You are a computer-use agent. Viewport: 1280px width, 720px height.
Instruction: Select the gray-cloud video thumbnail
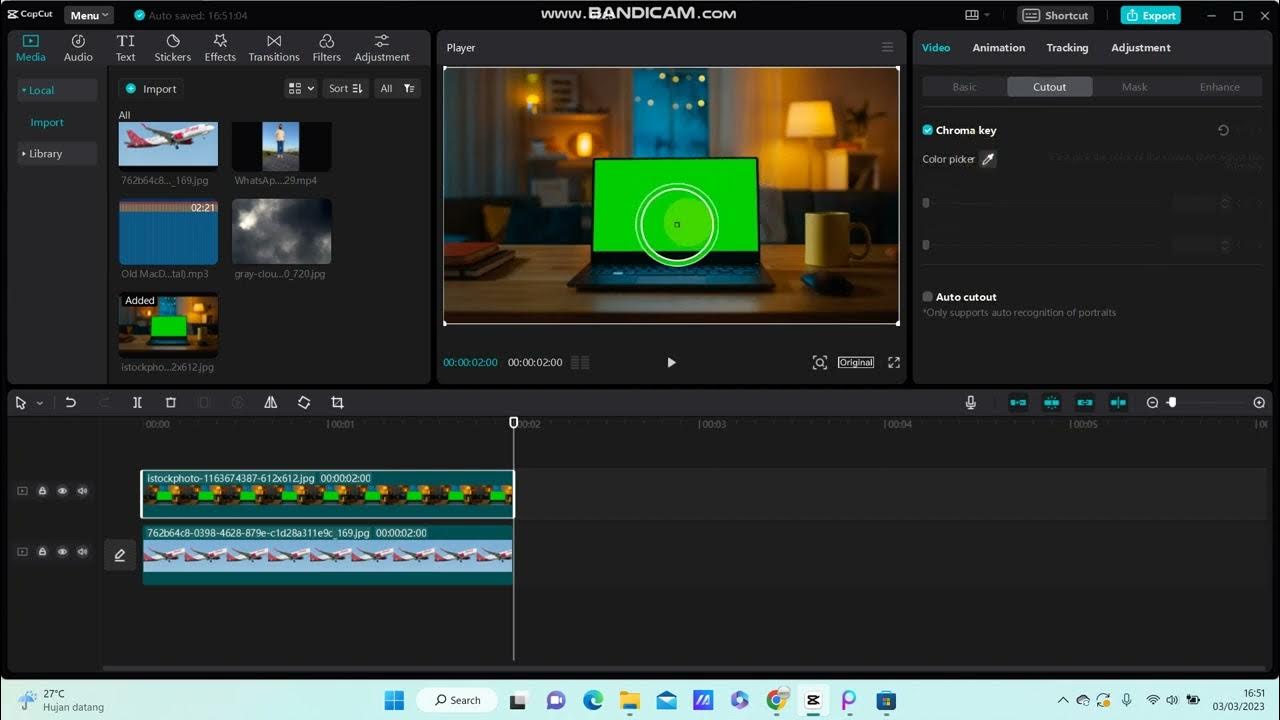pyautogui.click(x=282, y=231)
